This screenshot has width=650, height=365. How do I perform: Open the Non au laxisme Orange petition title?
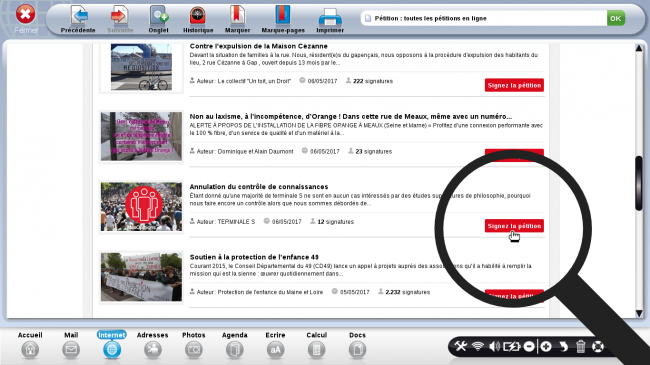pos(351,117)
